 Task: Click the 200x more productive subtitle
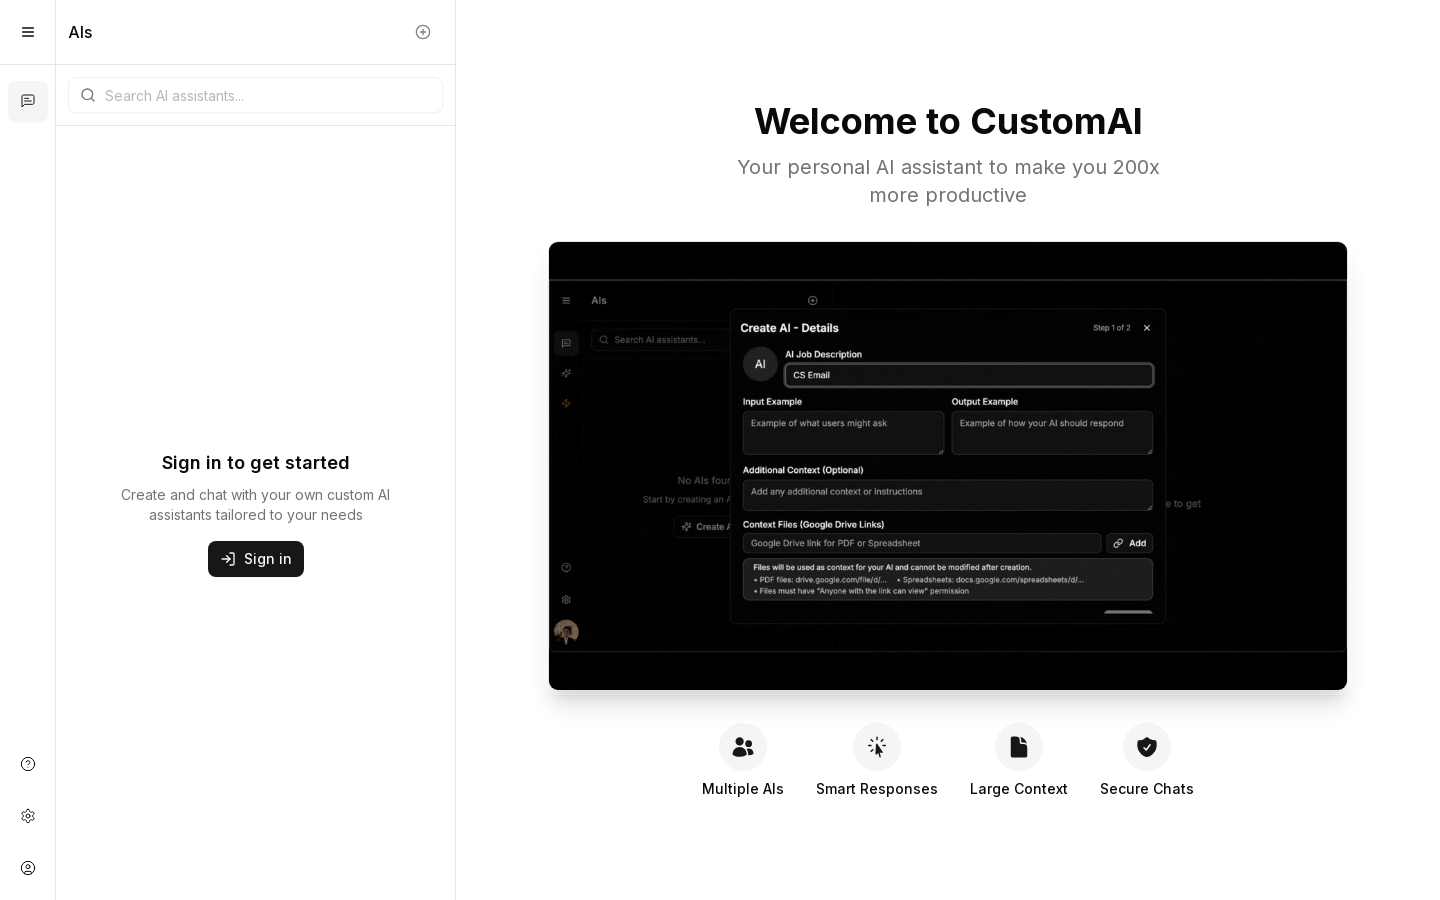tap(948, 181)
